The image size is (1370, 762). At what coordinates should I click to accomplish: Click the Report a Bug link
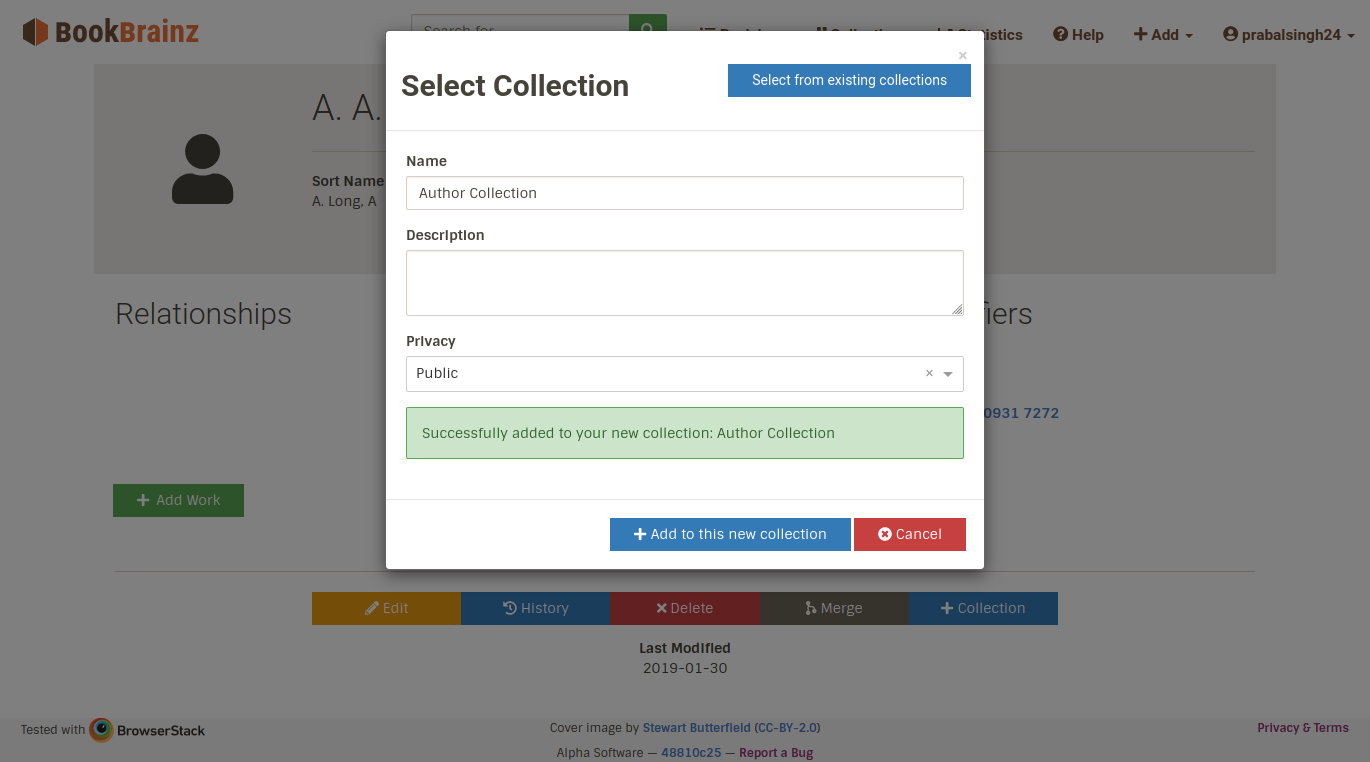coord(775,753)
